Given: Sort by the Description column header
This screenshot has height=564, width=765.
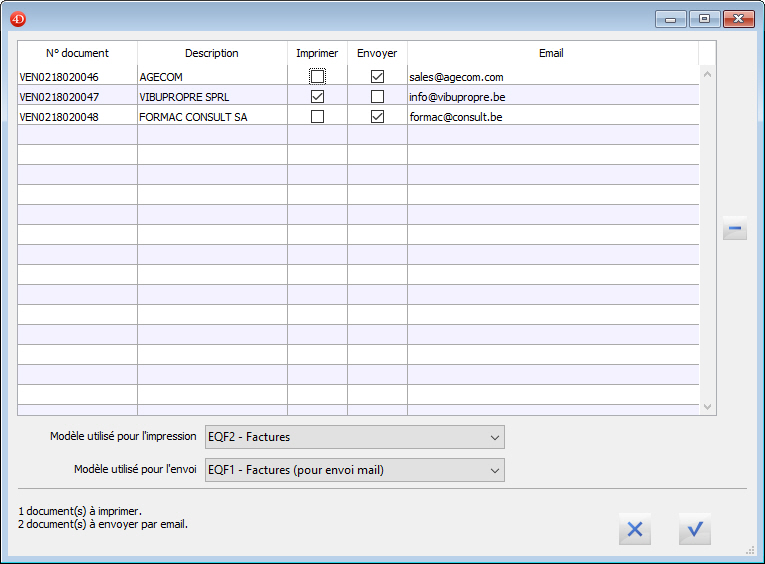Looking at the screenshot, I should [x=212, y=53].
